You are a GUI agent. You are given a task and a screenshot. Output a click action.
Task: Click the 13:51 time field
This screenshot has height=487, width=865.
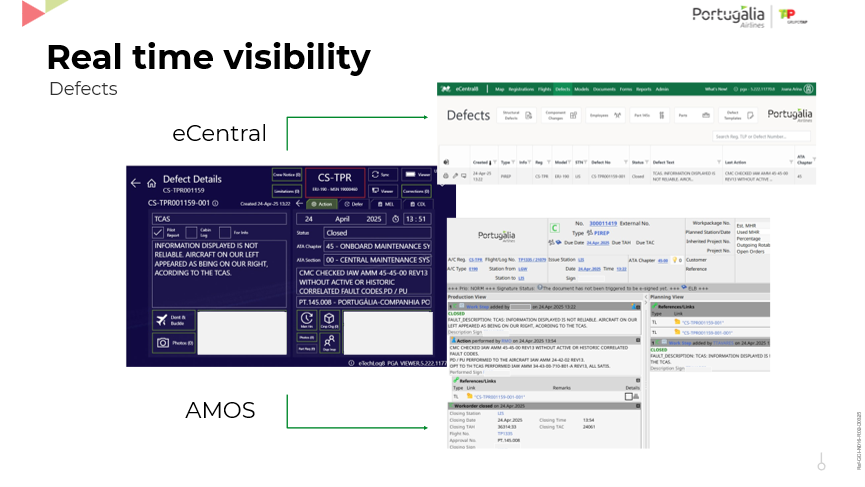point(417,219)
